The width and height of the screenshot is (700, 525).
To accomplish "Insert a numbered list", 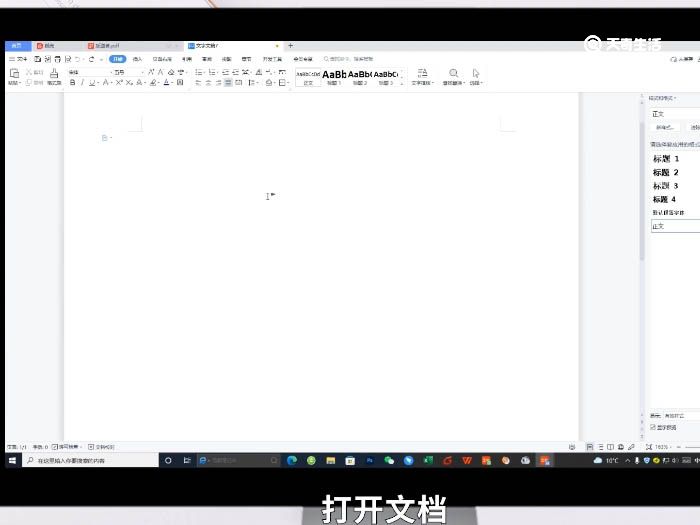I will coord(212,72).
